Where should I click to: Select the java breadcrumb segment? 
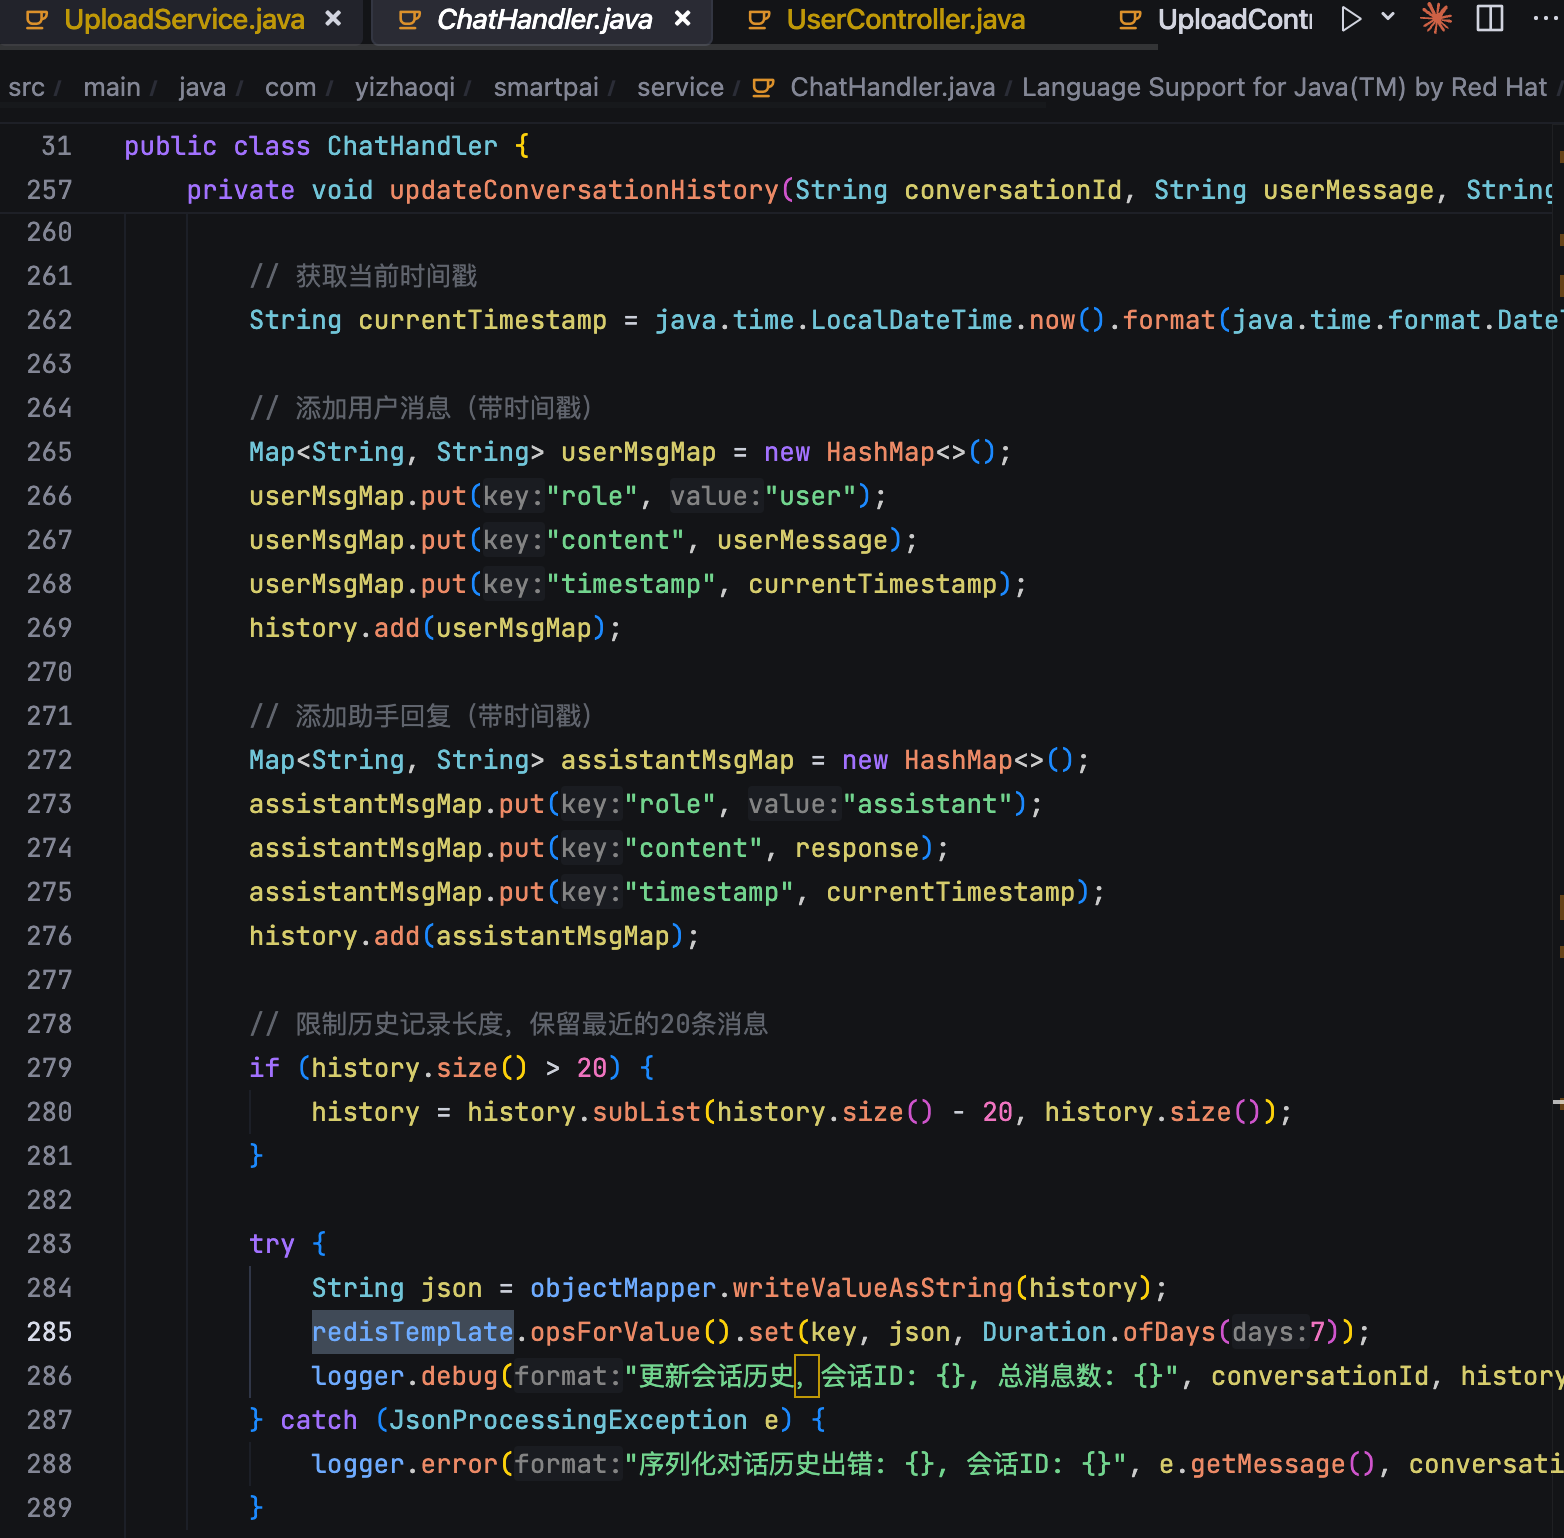202,87
